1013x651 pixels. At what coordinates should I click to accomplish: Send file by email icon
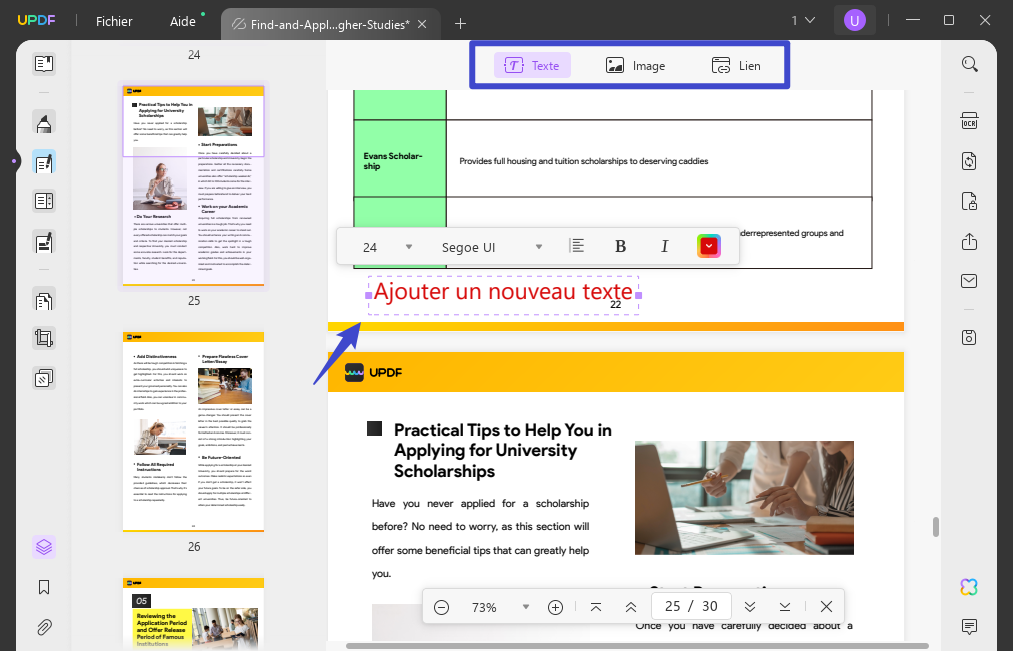[969, 281]
